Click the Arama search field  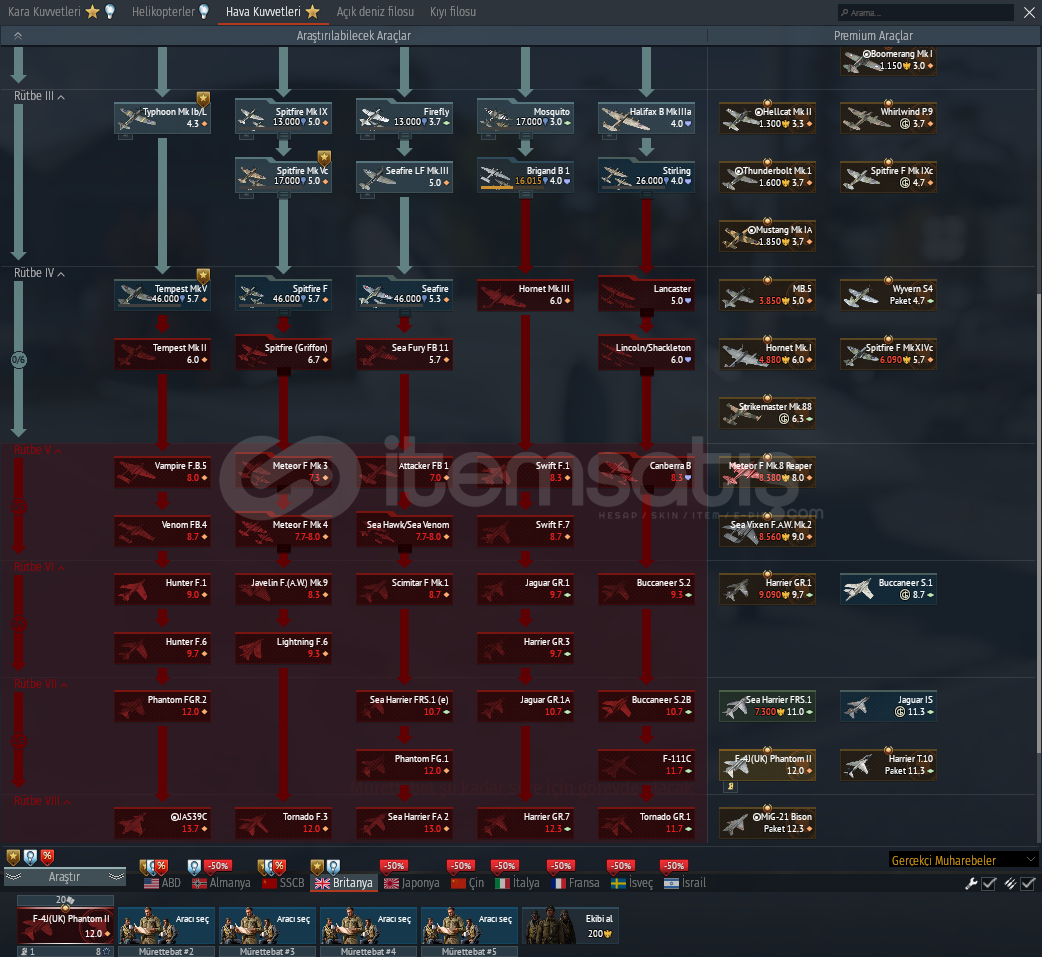[924, 12]
